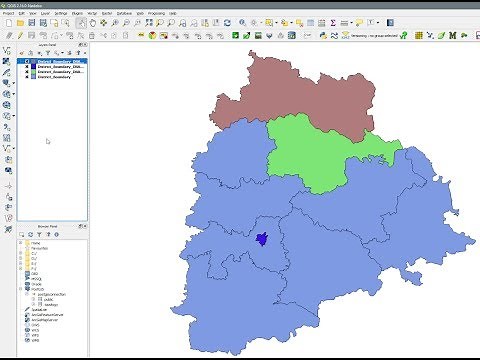
Task: Click the info icon in Browser Panel toolbar
Action: 57,234
